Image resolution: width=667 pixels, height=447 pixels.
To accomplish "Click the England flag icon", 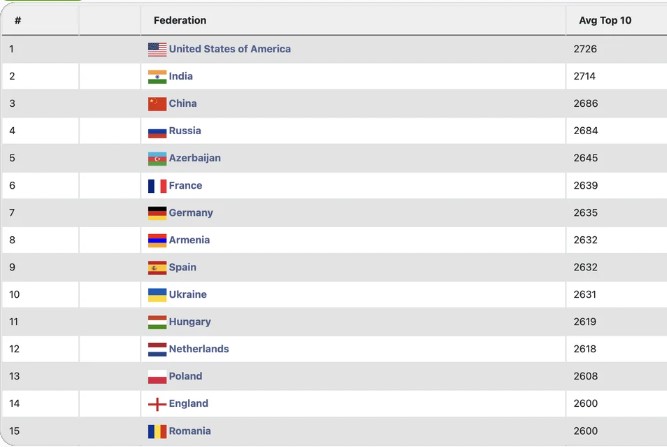I will pos(157,404).
